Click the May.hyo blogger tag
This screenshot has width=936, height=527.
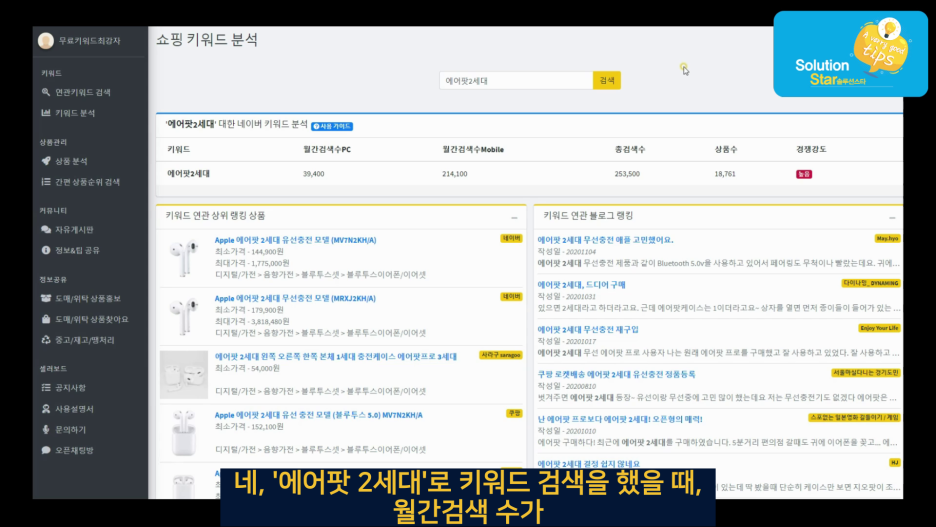tap(887, 238)
